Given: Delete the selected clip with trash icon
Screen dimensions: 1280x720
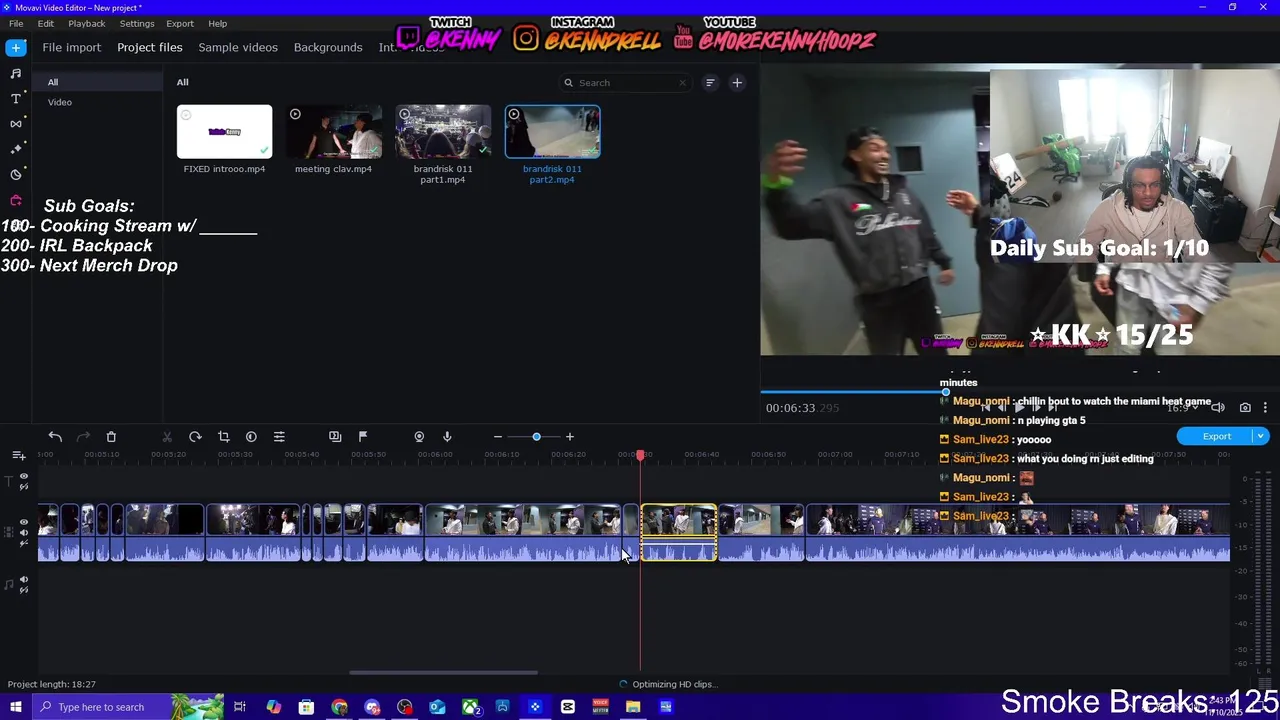Looking at the screenshot, I should click(x=111, y=437).
